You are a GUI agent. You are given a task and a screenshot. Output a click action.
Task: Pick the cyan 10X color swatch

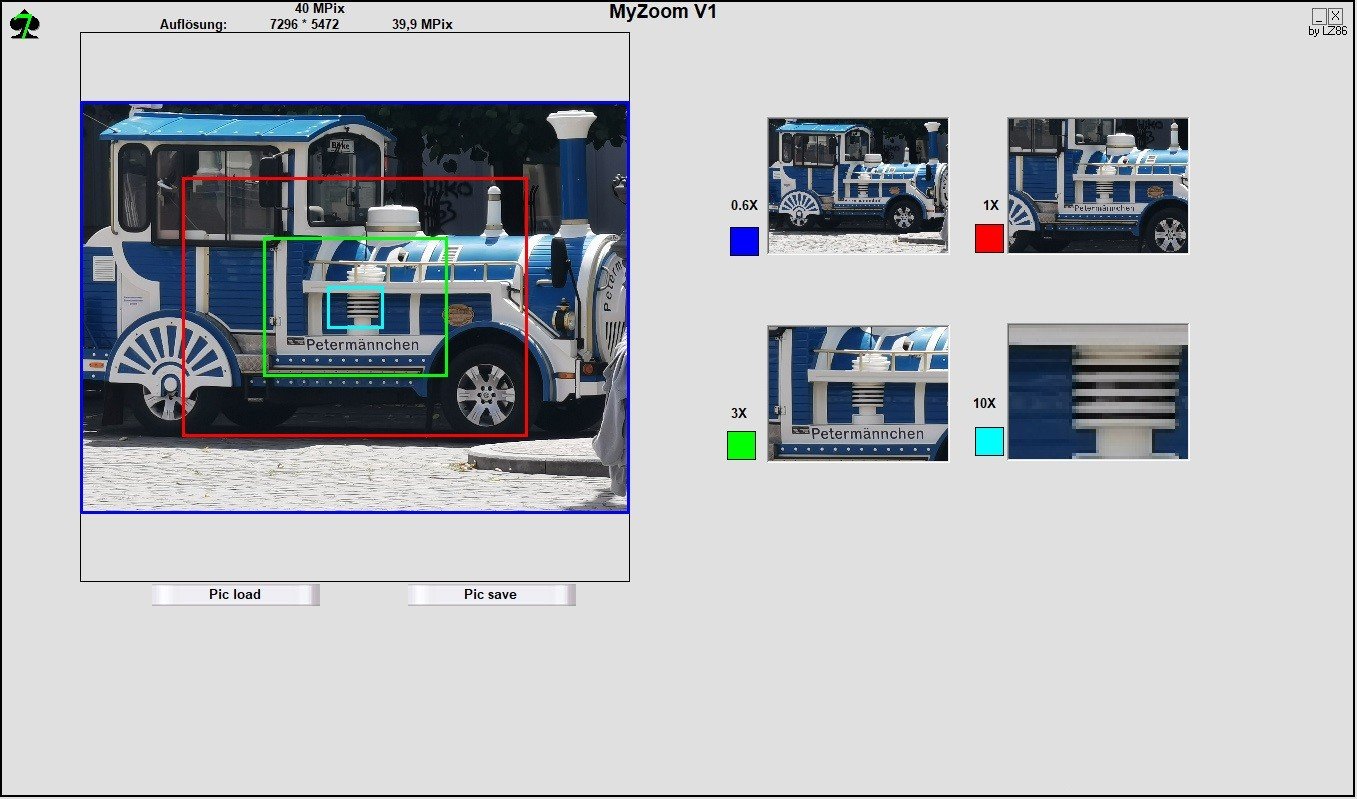989,441
